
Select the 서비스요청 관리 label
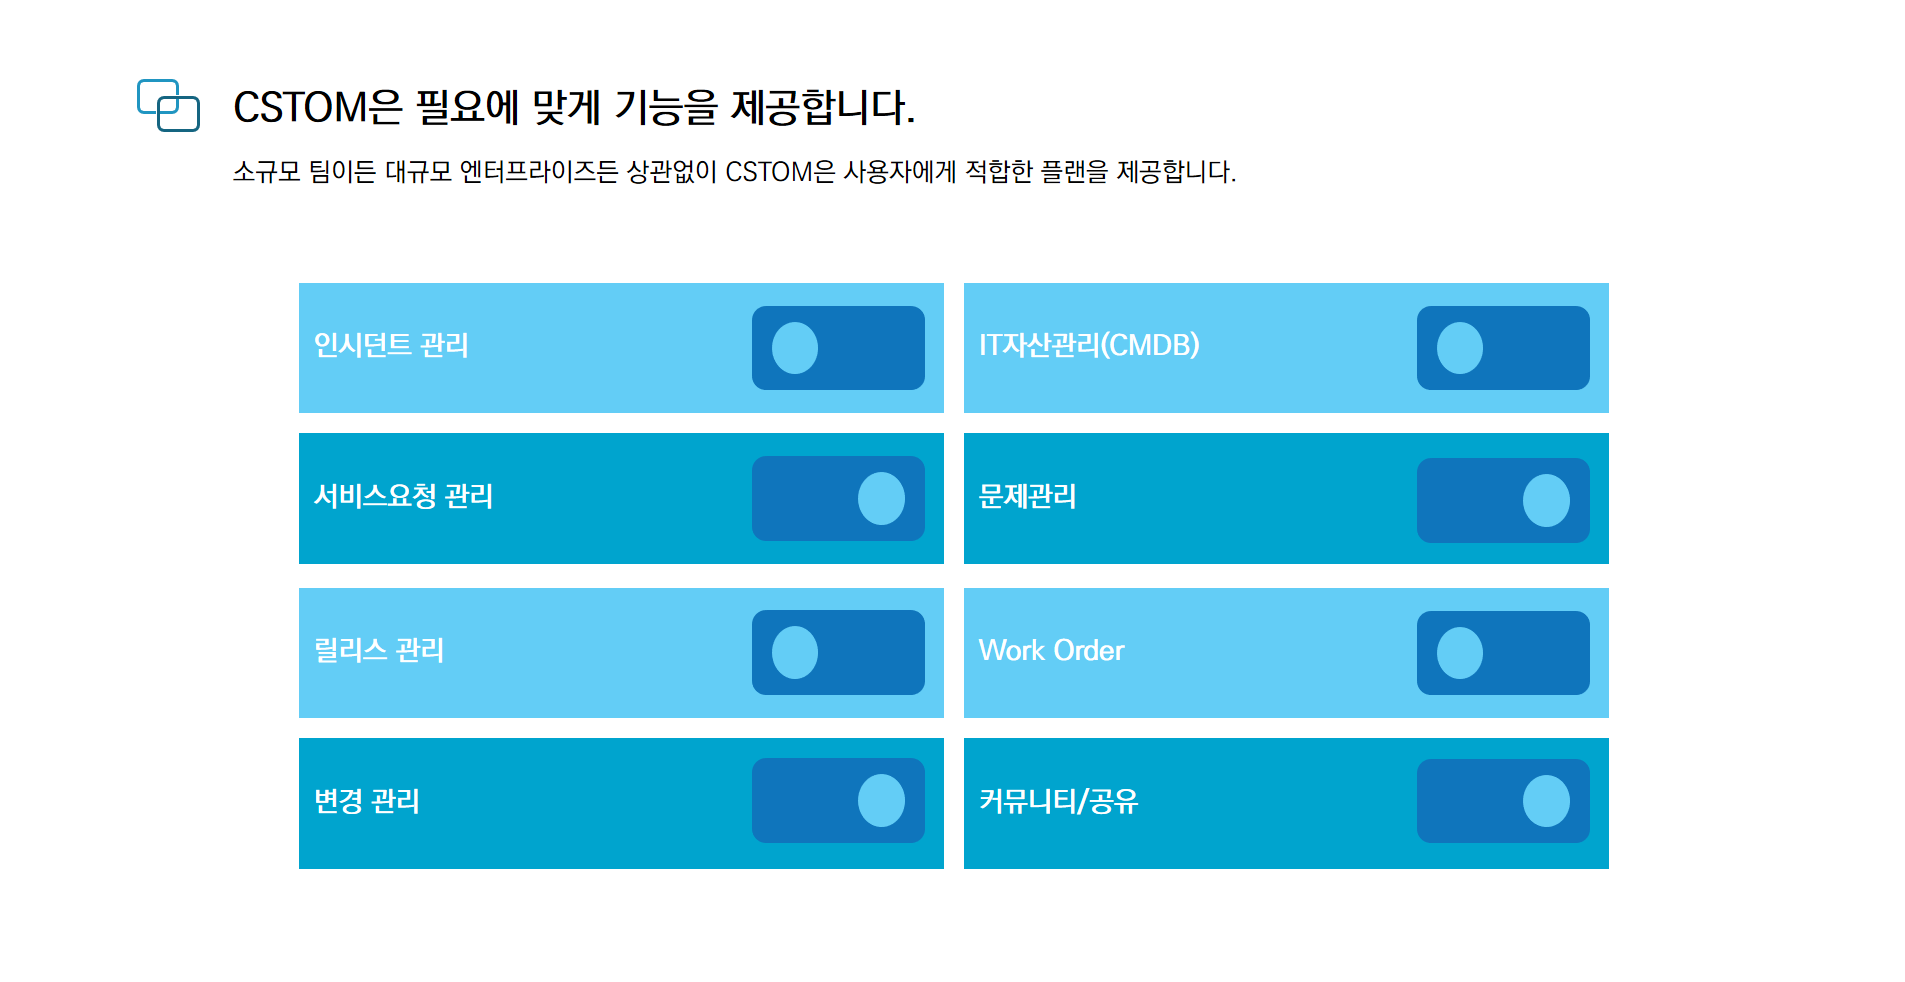coord(403,496)
